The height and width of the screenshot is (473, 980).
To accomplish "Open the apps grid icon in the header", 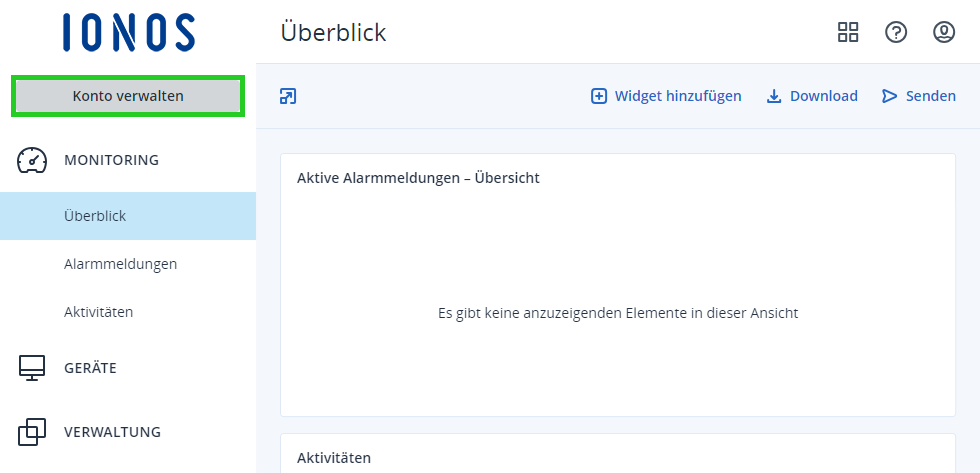I will point(848,32).
